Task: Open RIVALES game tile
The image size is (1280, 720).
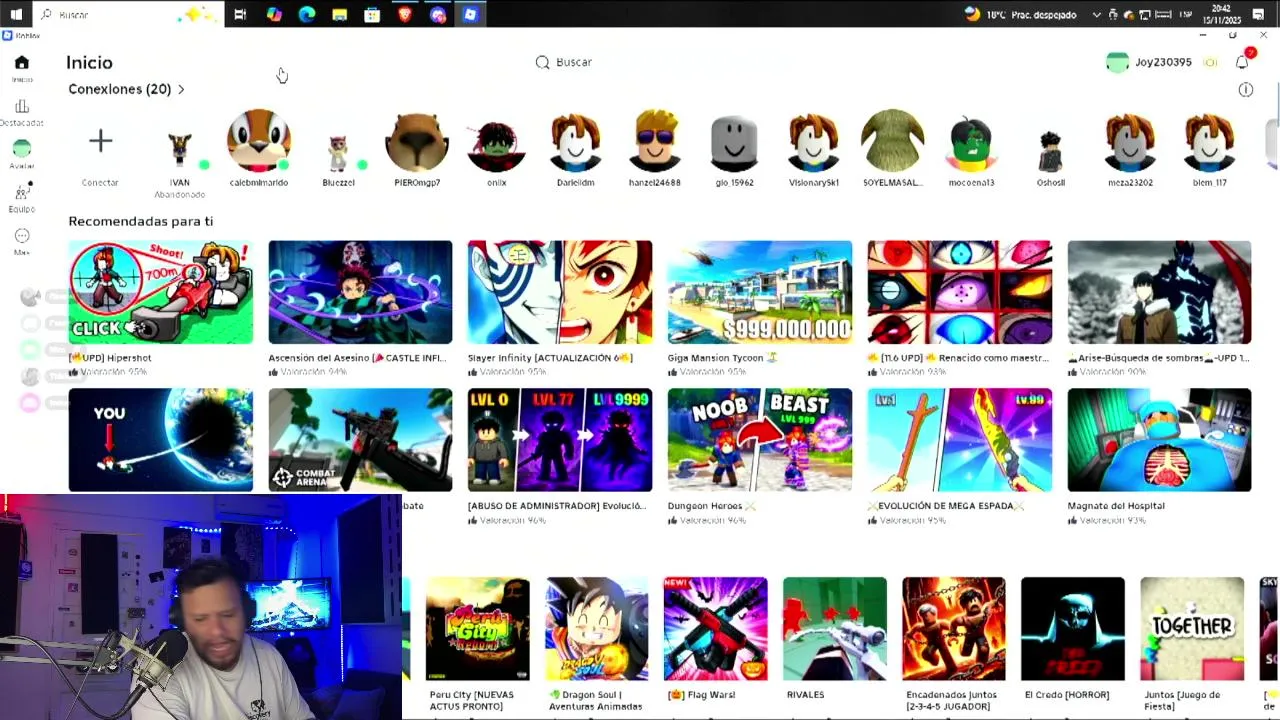Action: (835, 629)
